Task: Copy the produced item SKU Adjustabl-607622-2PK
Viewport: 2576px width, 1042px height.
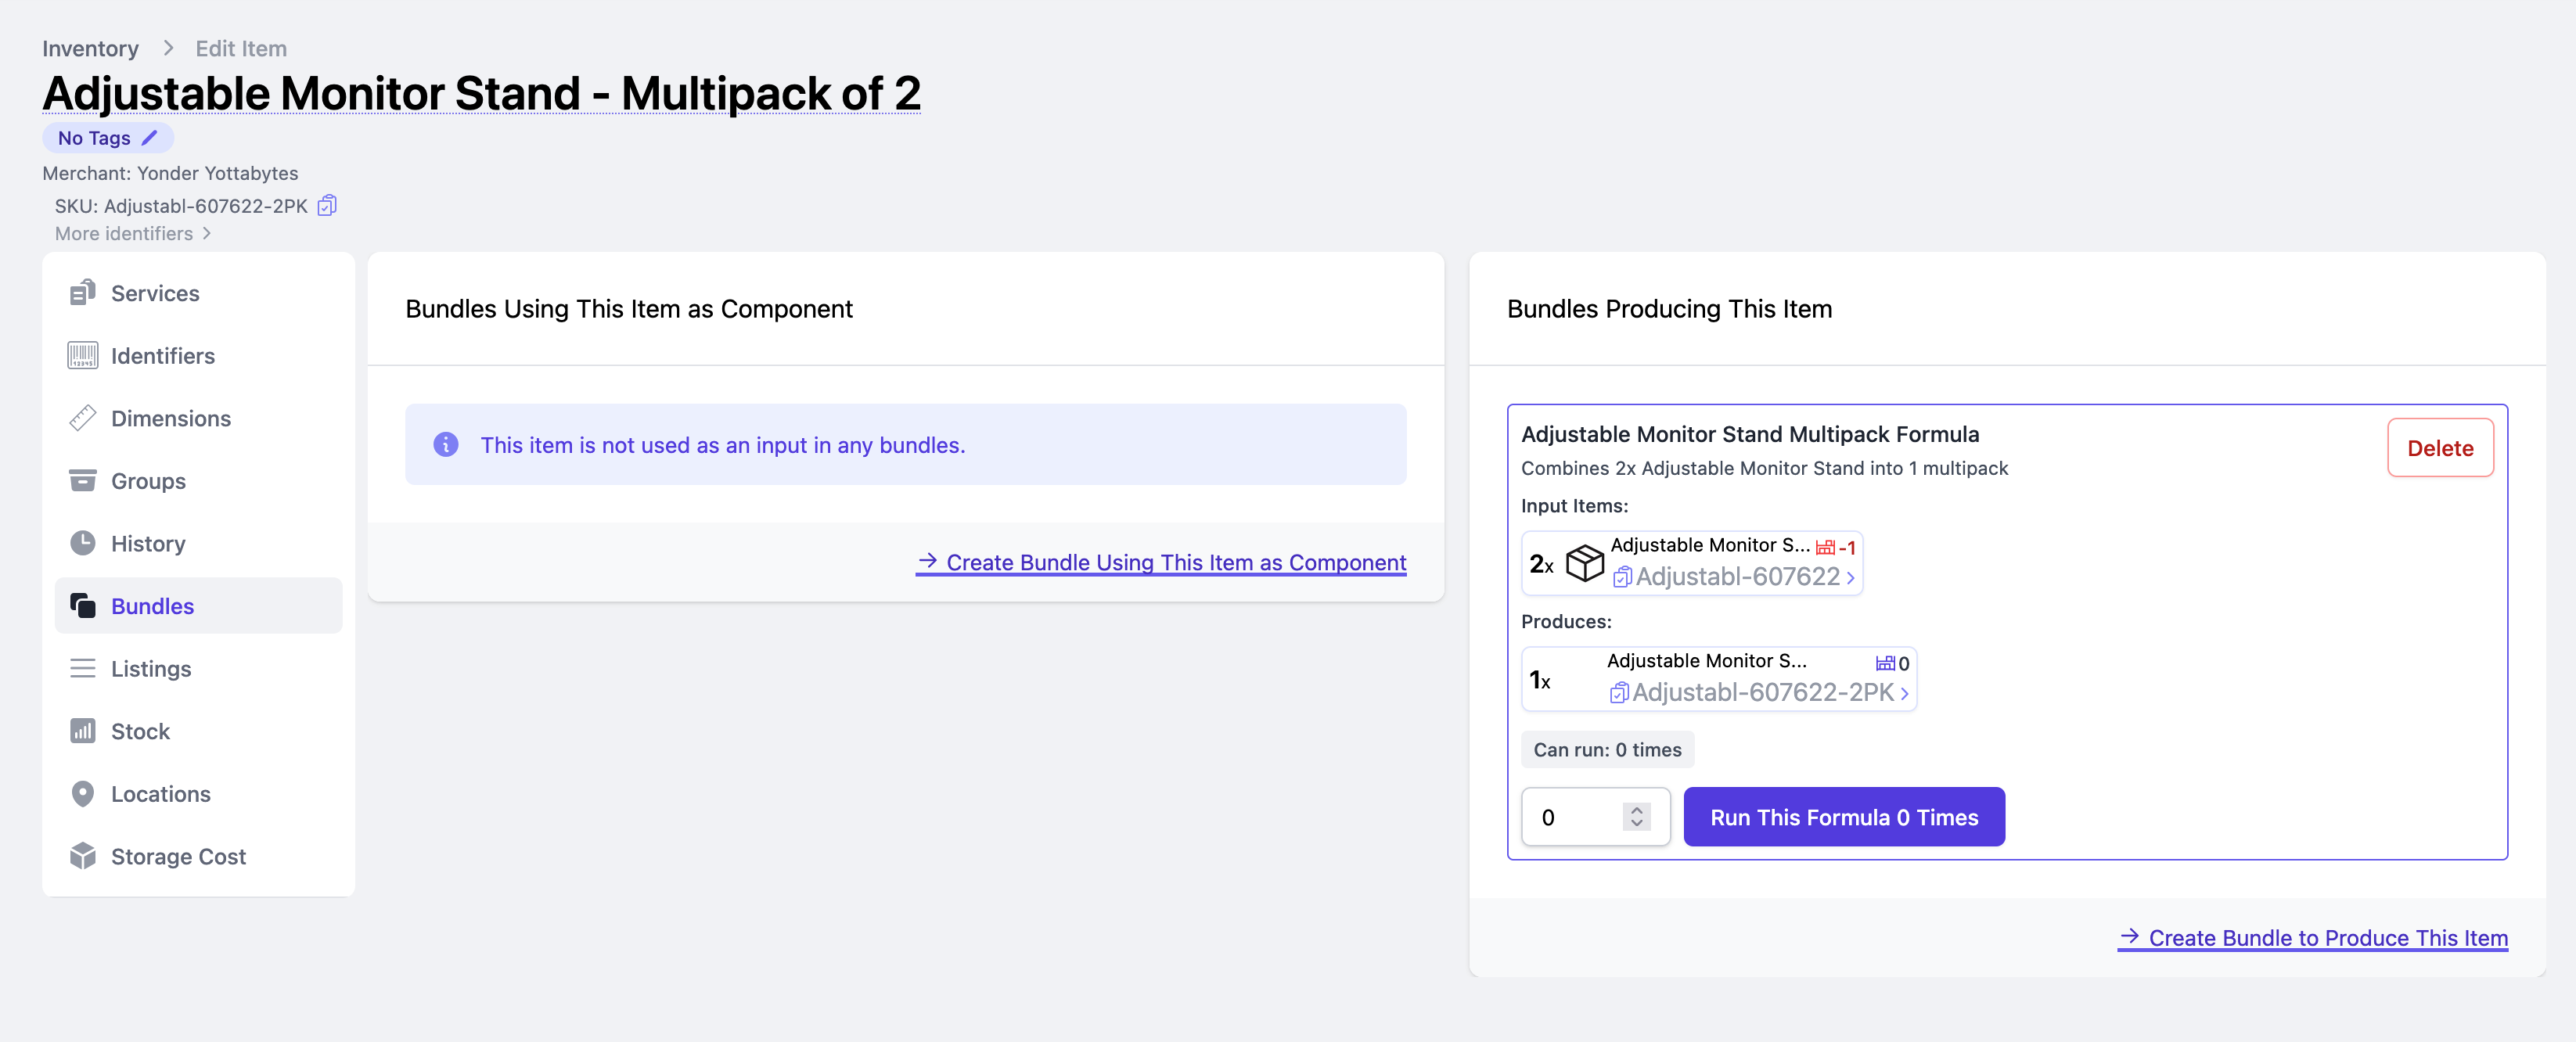Action: pyautogui.click(x=1618, y=693)
